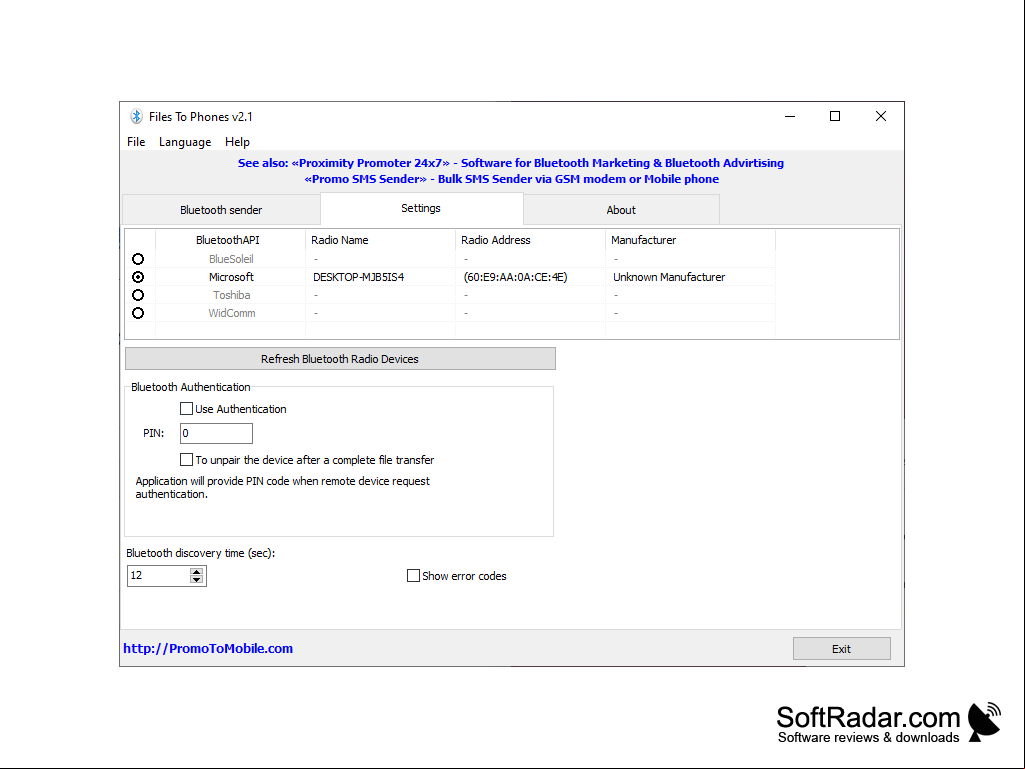The image size is (1025, 769).
Task: Increase Bluetooth discovery time with up arrow
Action: [x=197, y=572]
